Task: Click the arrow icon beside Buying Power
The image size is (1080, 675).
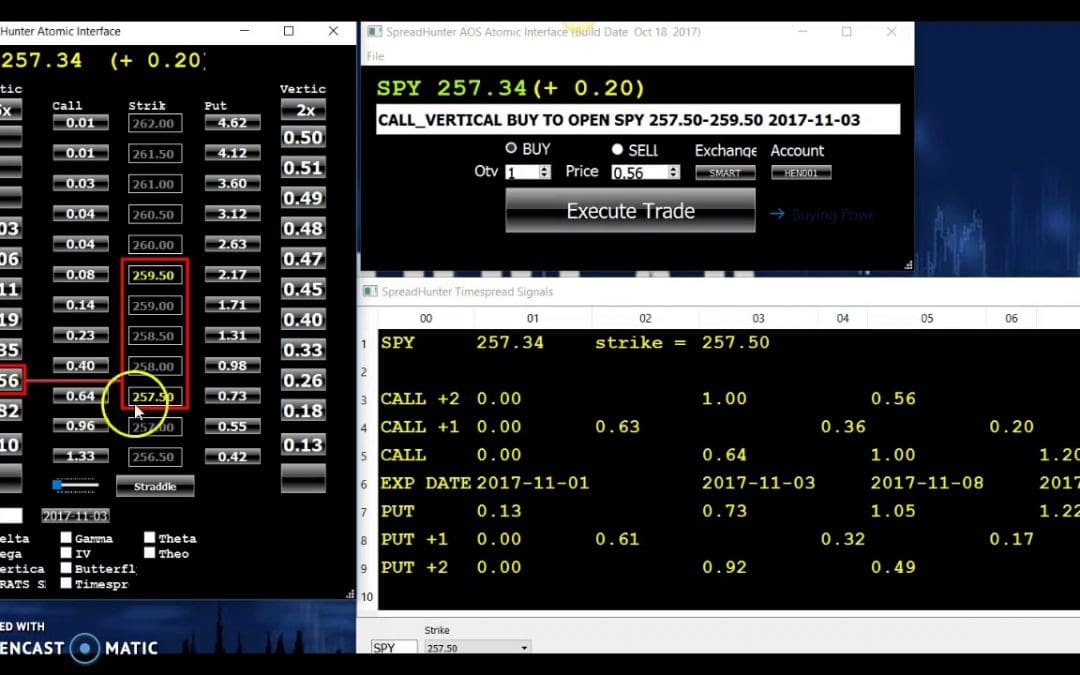Action: pyautogui.click(x=777, y=214)
